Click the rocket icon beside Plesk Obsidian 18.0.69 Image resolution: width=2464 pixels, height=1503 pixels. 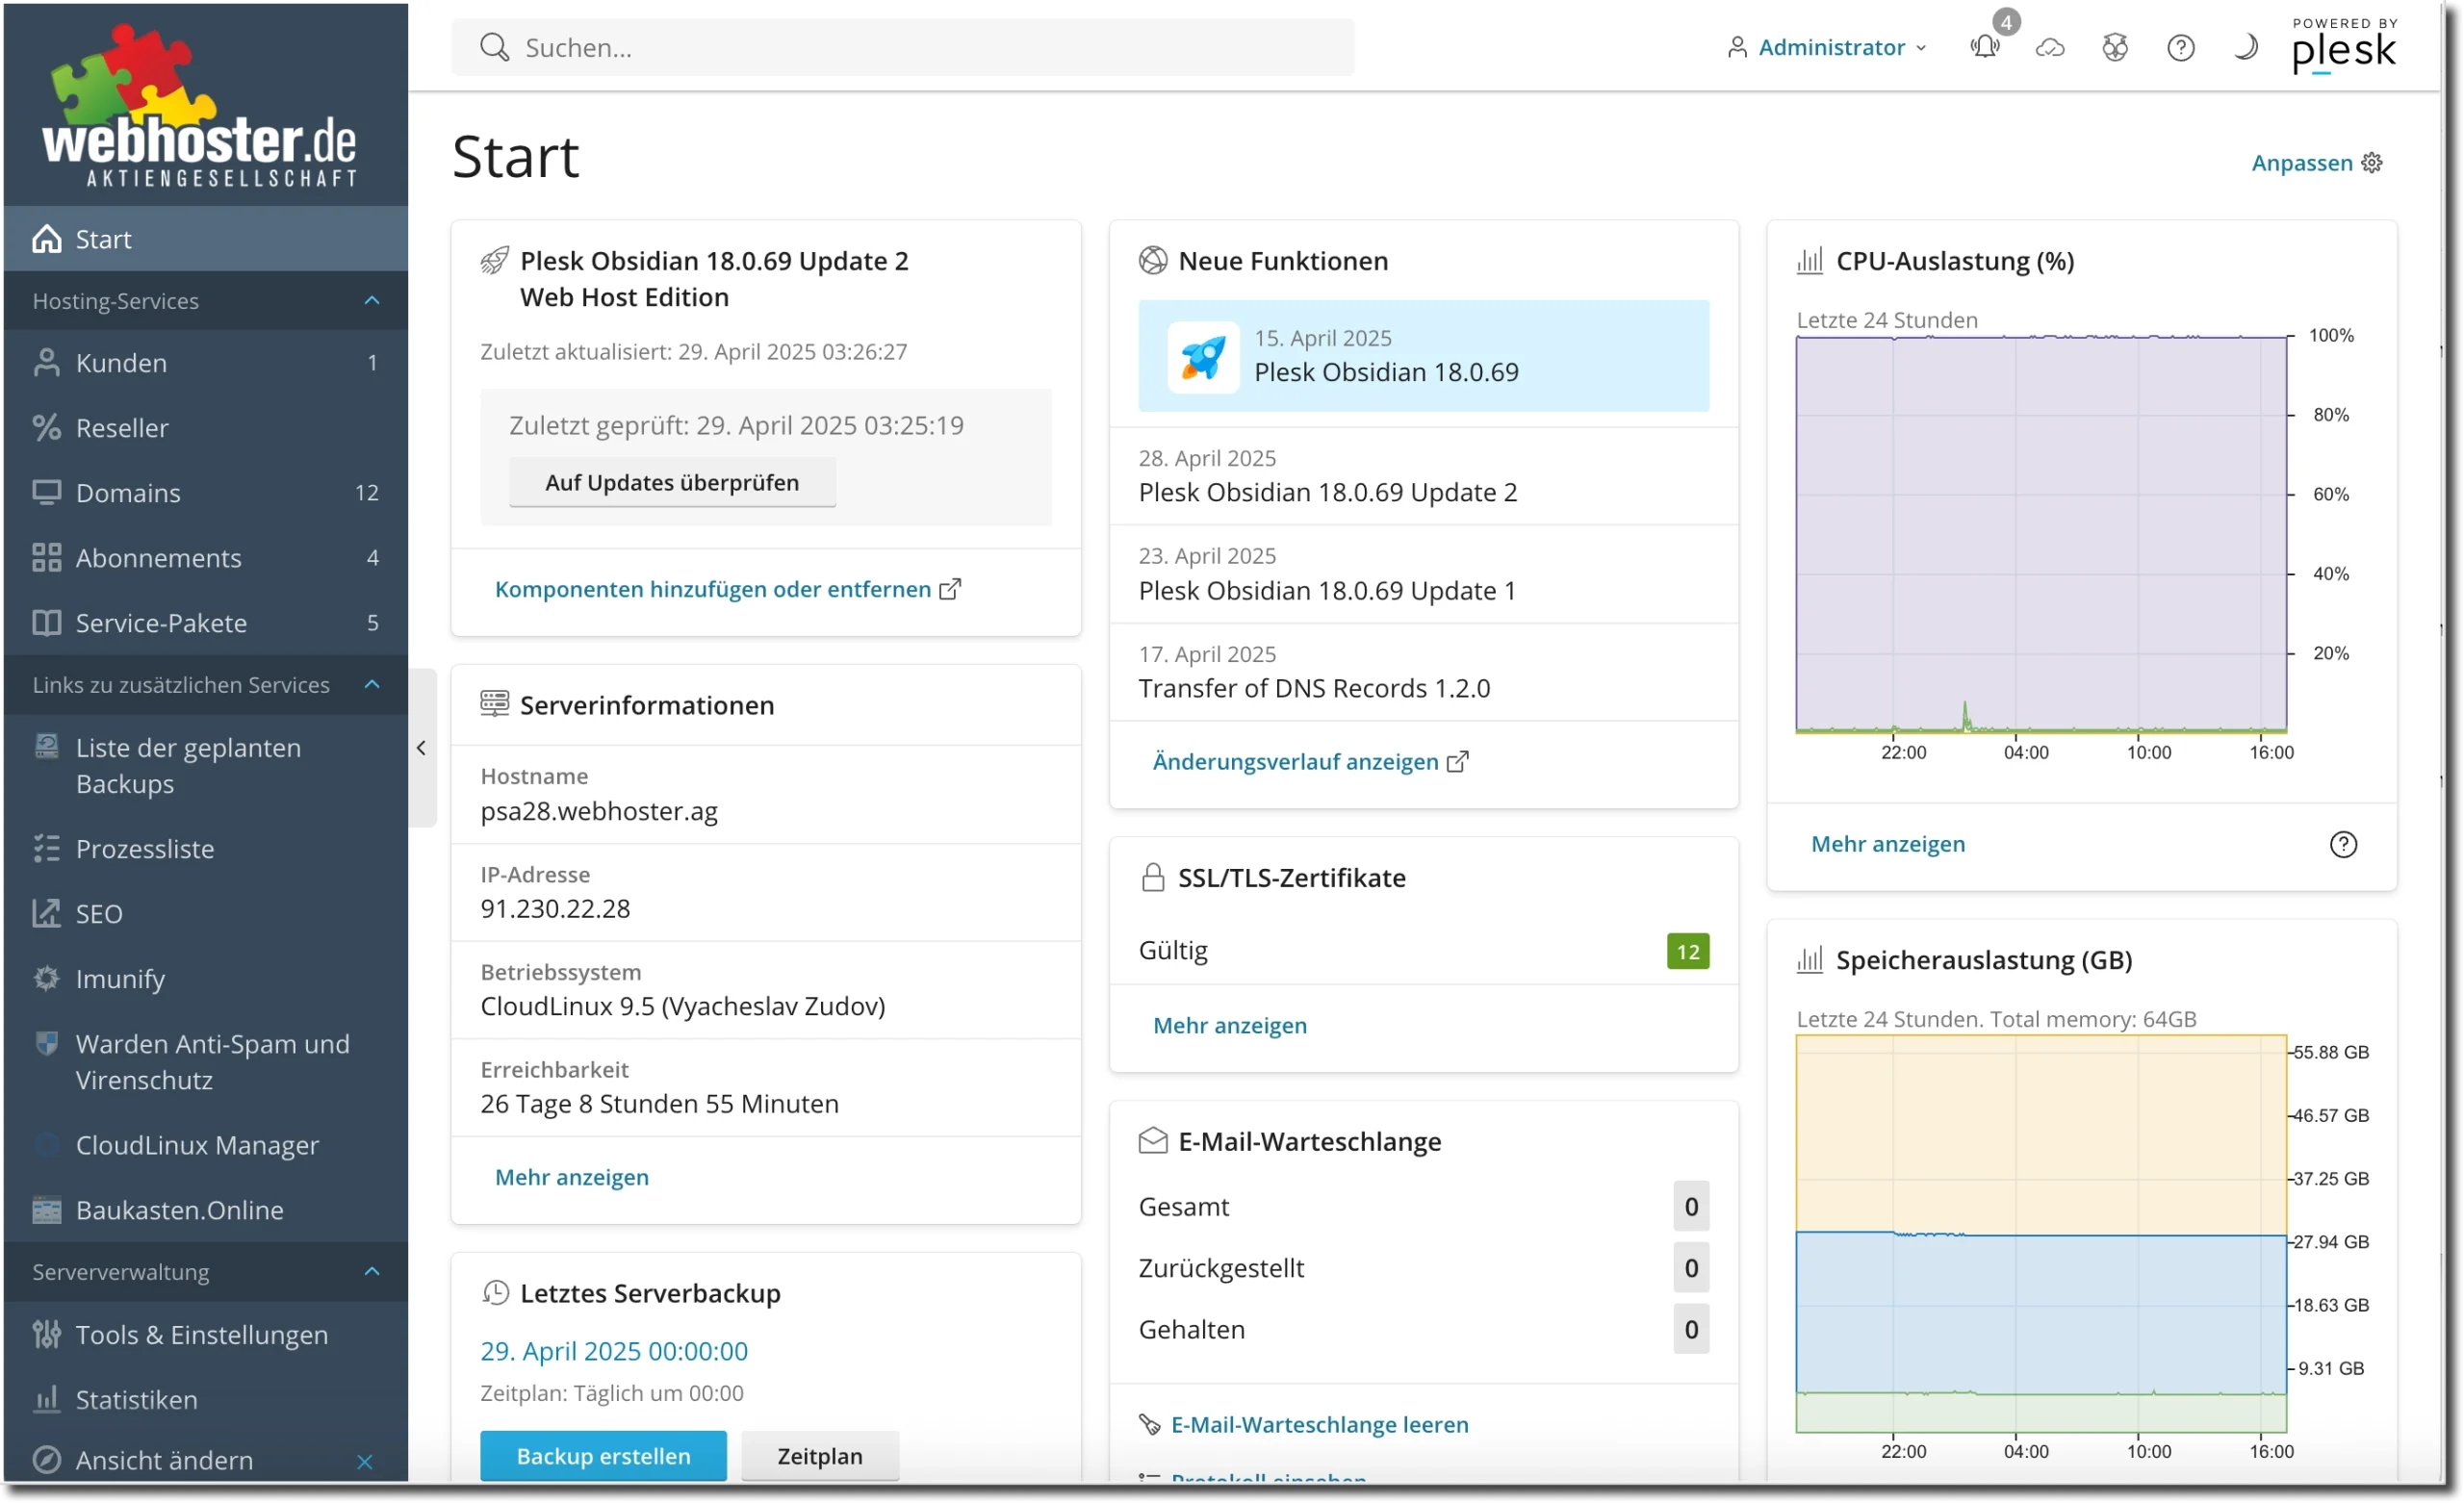coord(1203,356)
